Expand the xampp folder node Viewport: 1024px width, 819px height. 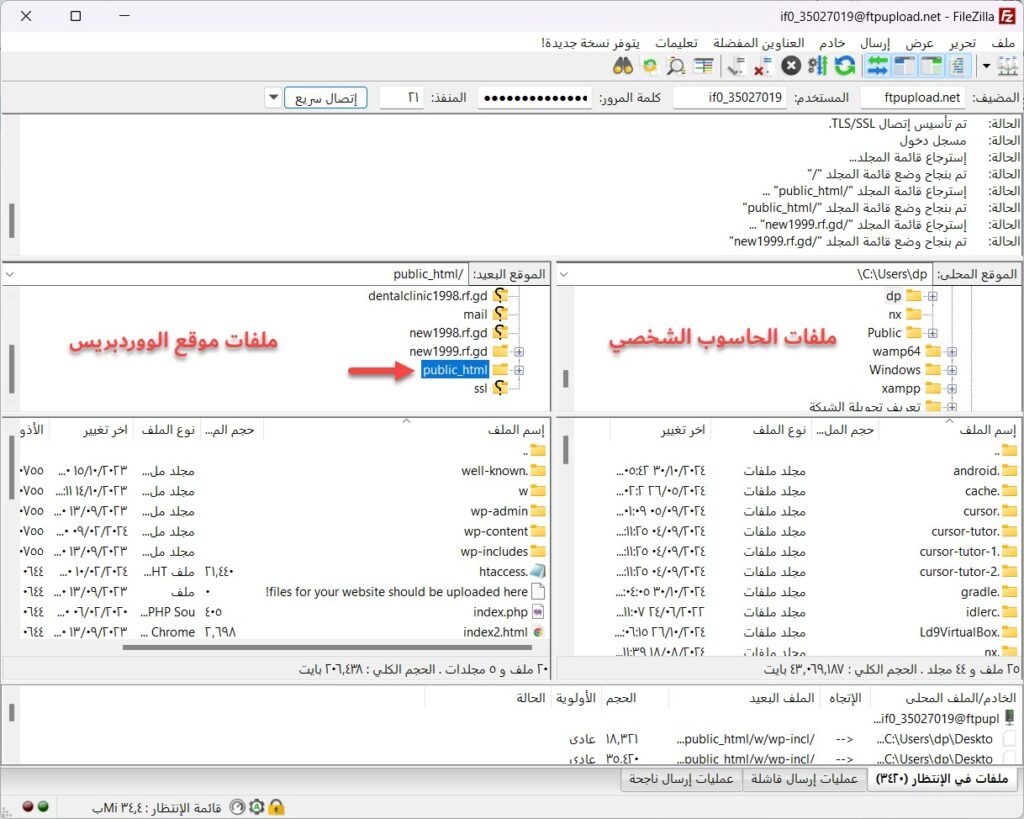pos(952,389)
